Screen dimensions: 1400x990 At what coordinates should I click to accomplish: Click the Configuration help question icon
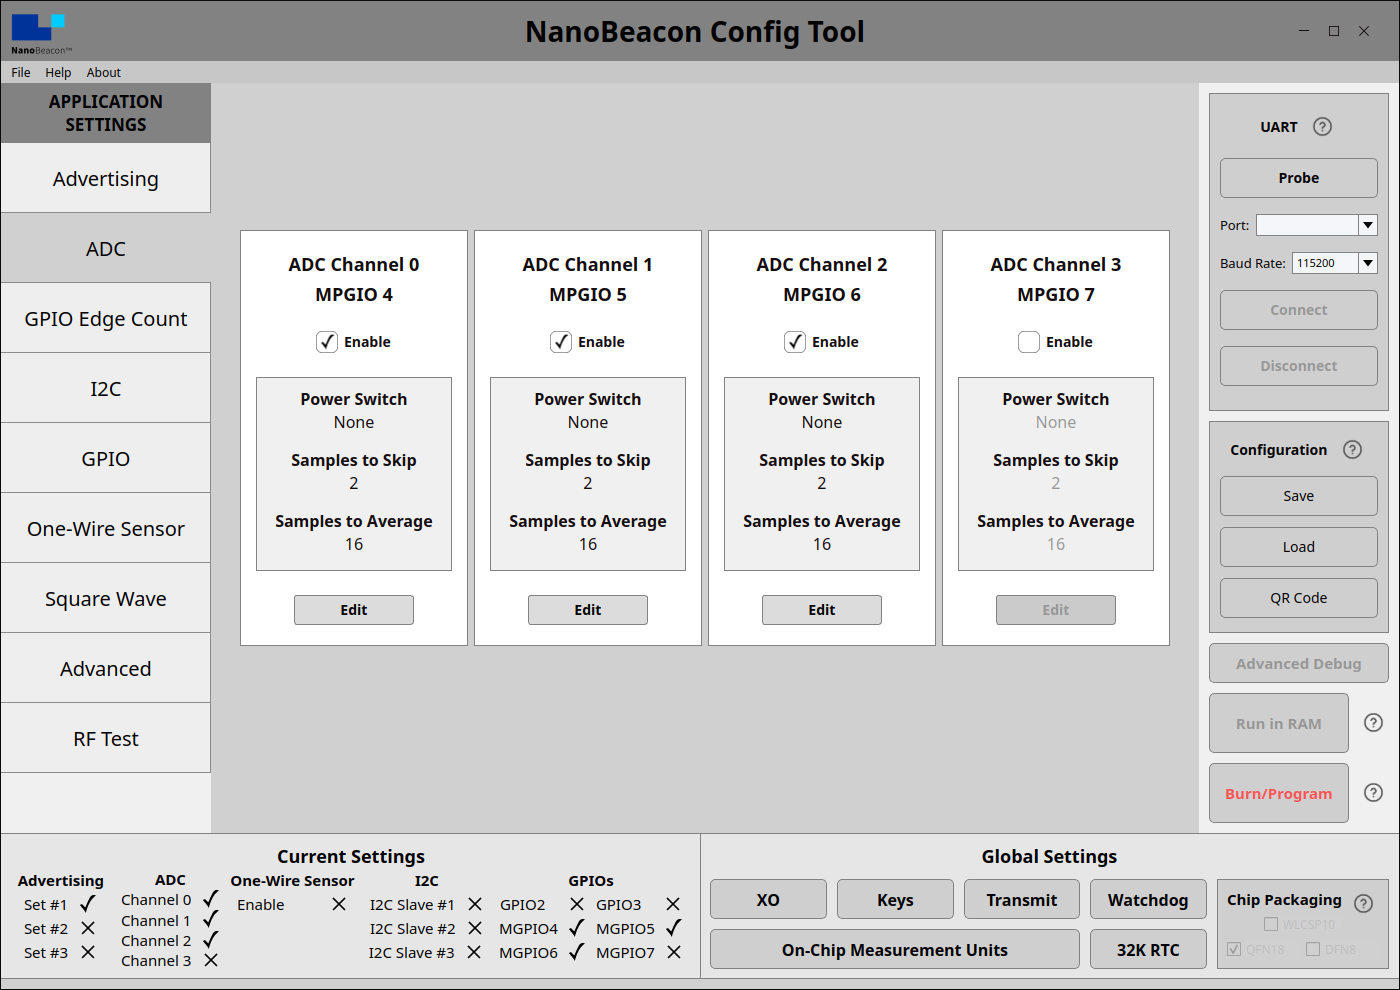[1352, 450]
